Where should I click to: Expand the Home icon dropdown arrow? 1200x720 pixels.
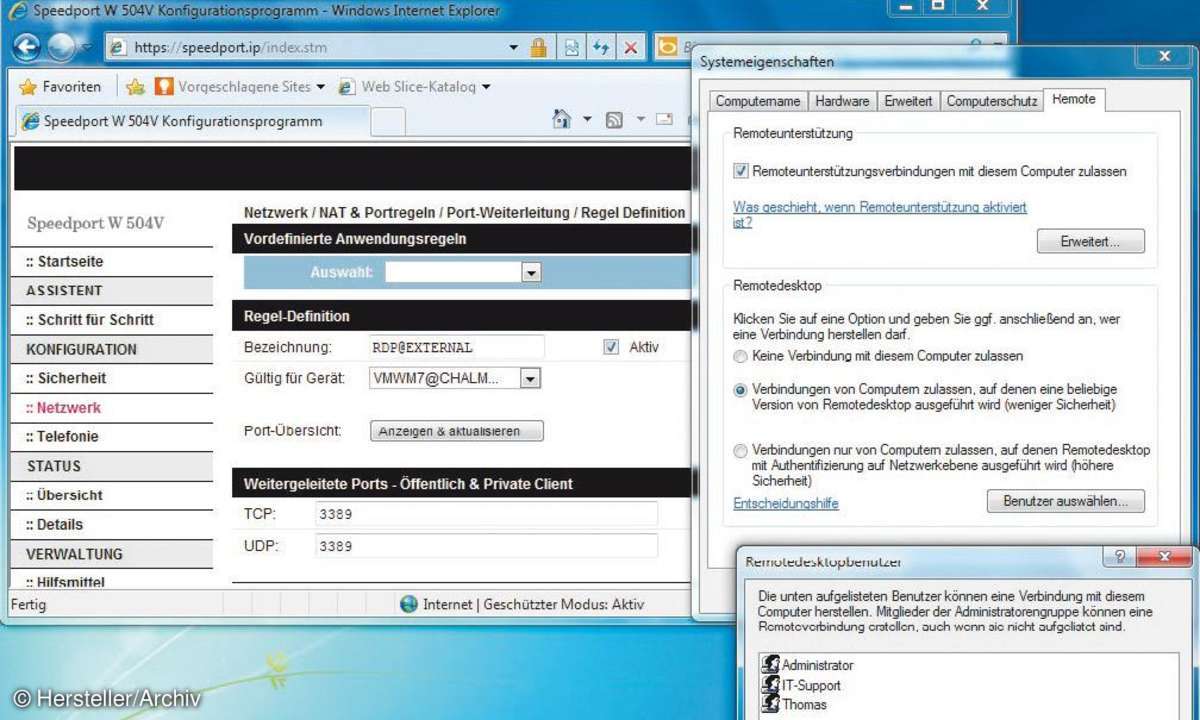[587, 120]
